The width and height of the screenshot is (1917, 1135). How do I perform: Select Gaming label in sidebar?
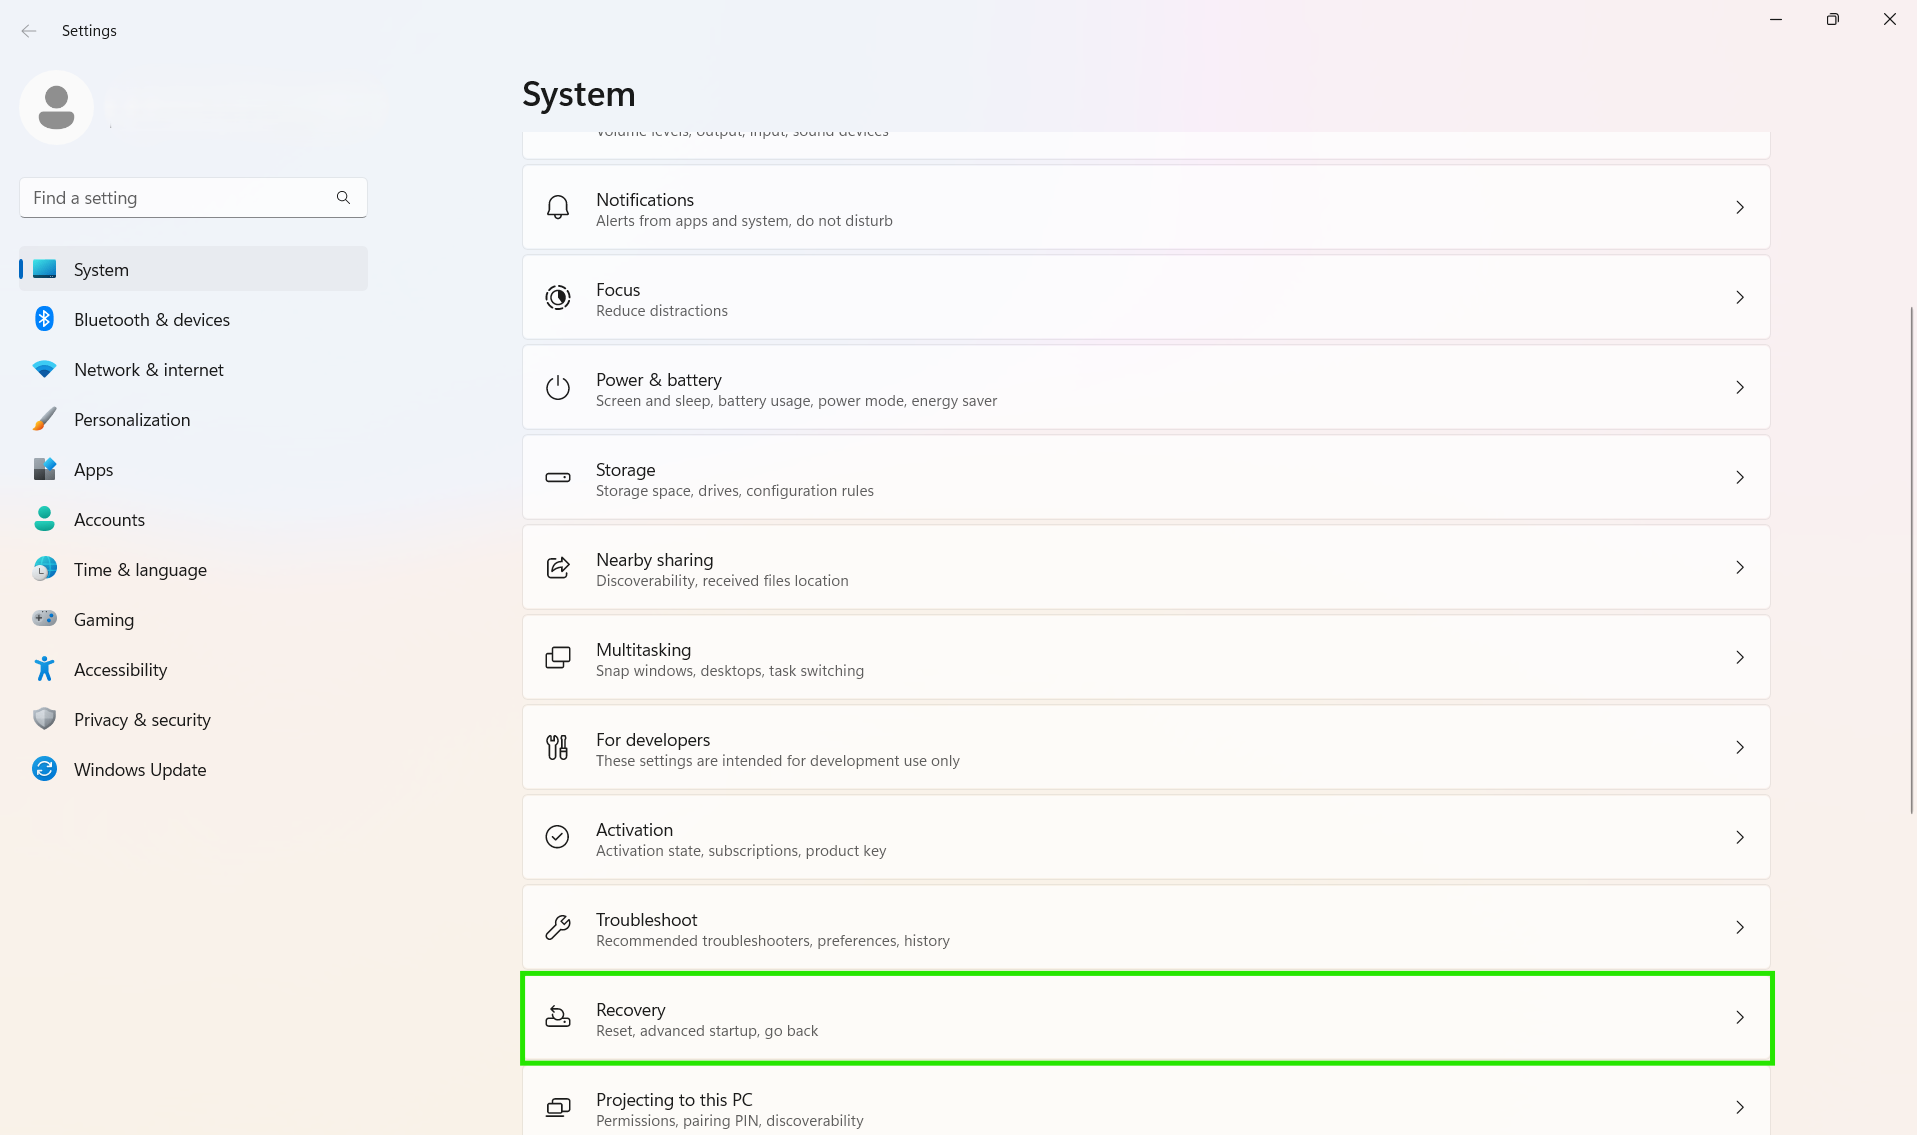[x=104, y=619]
